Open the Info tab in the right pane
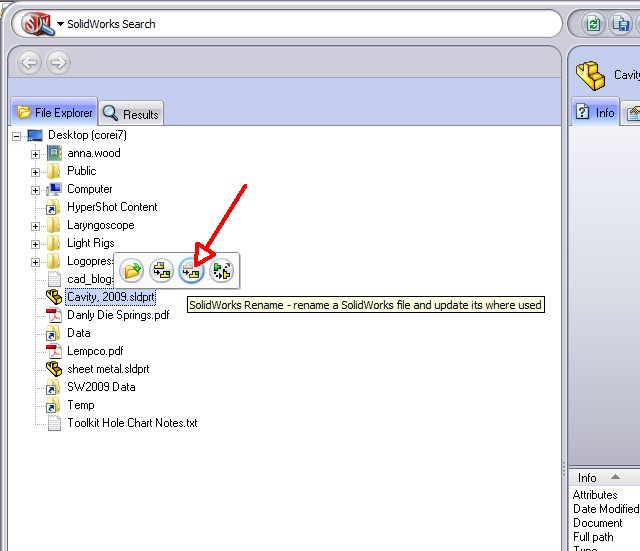The height and width of the screenshot is (551, 640). (596, 112)
